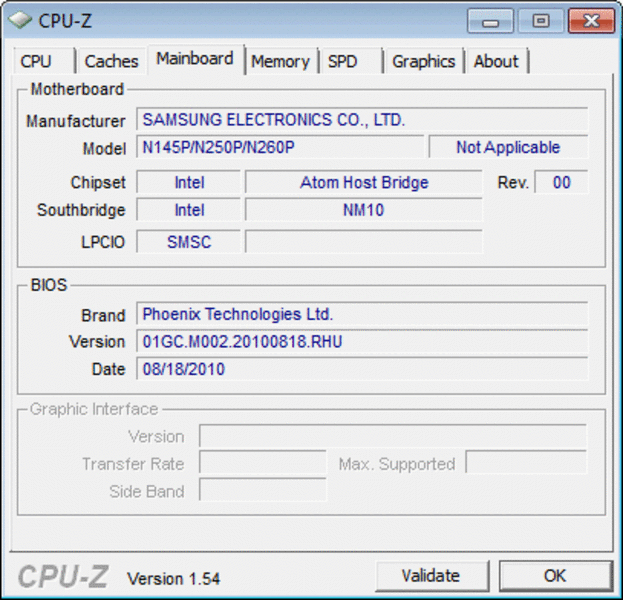623x600 pixels.
Task: Open the CPU tab
Action: pyautogui.click(x=44, y=61)
